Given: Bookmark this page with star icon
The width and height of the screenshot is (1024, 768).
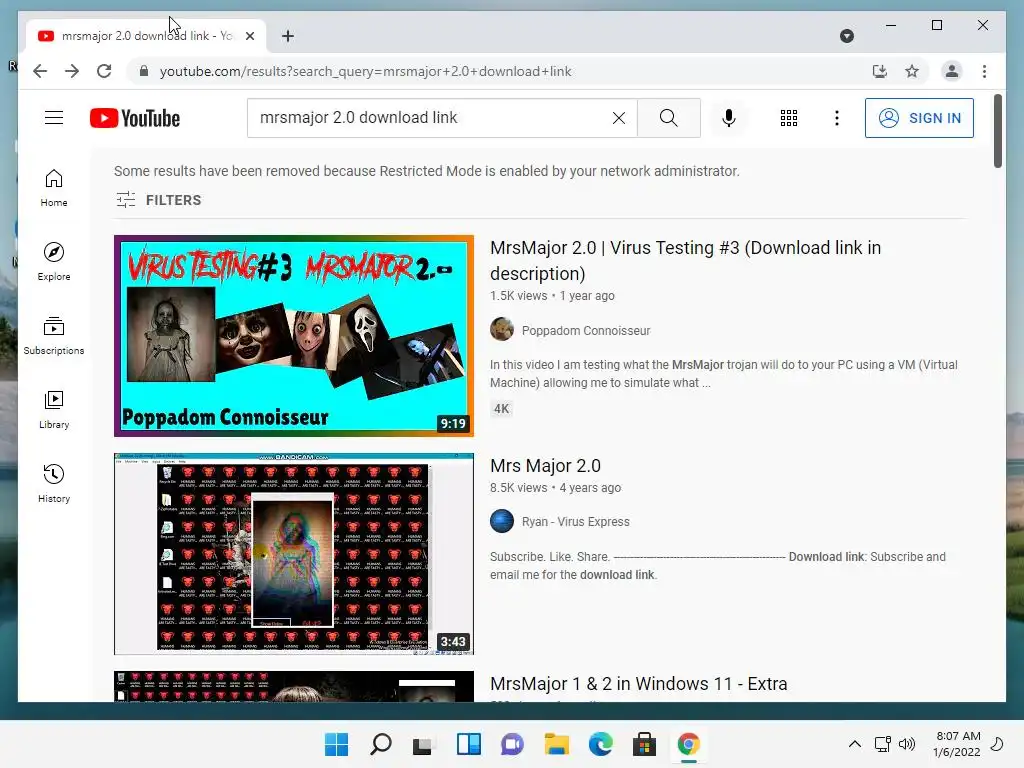Looking at the screenshot, I should tap(912, 71).
